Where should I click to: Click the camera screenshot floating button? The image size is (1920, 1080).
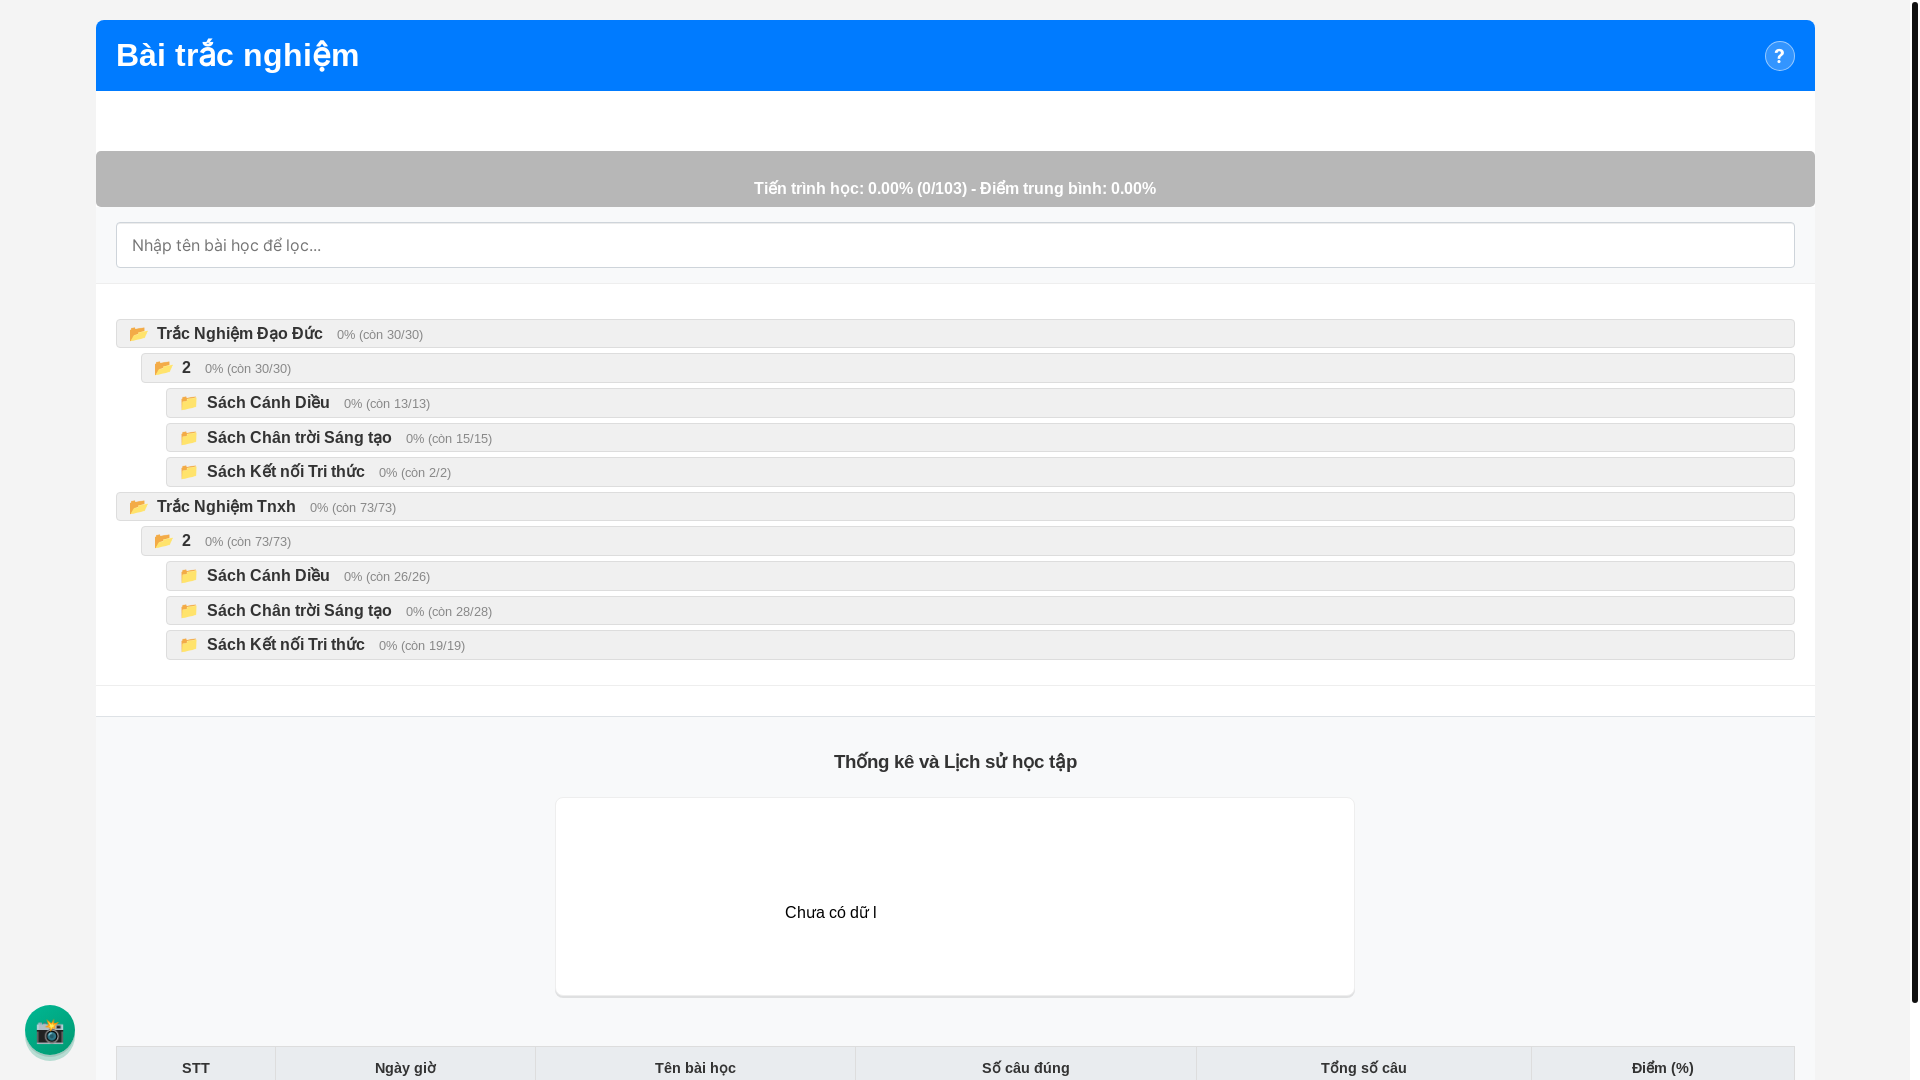[50, 1030]
